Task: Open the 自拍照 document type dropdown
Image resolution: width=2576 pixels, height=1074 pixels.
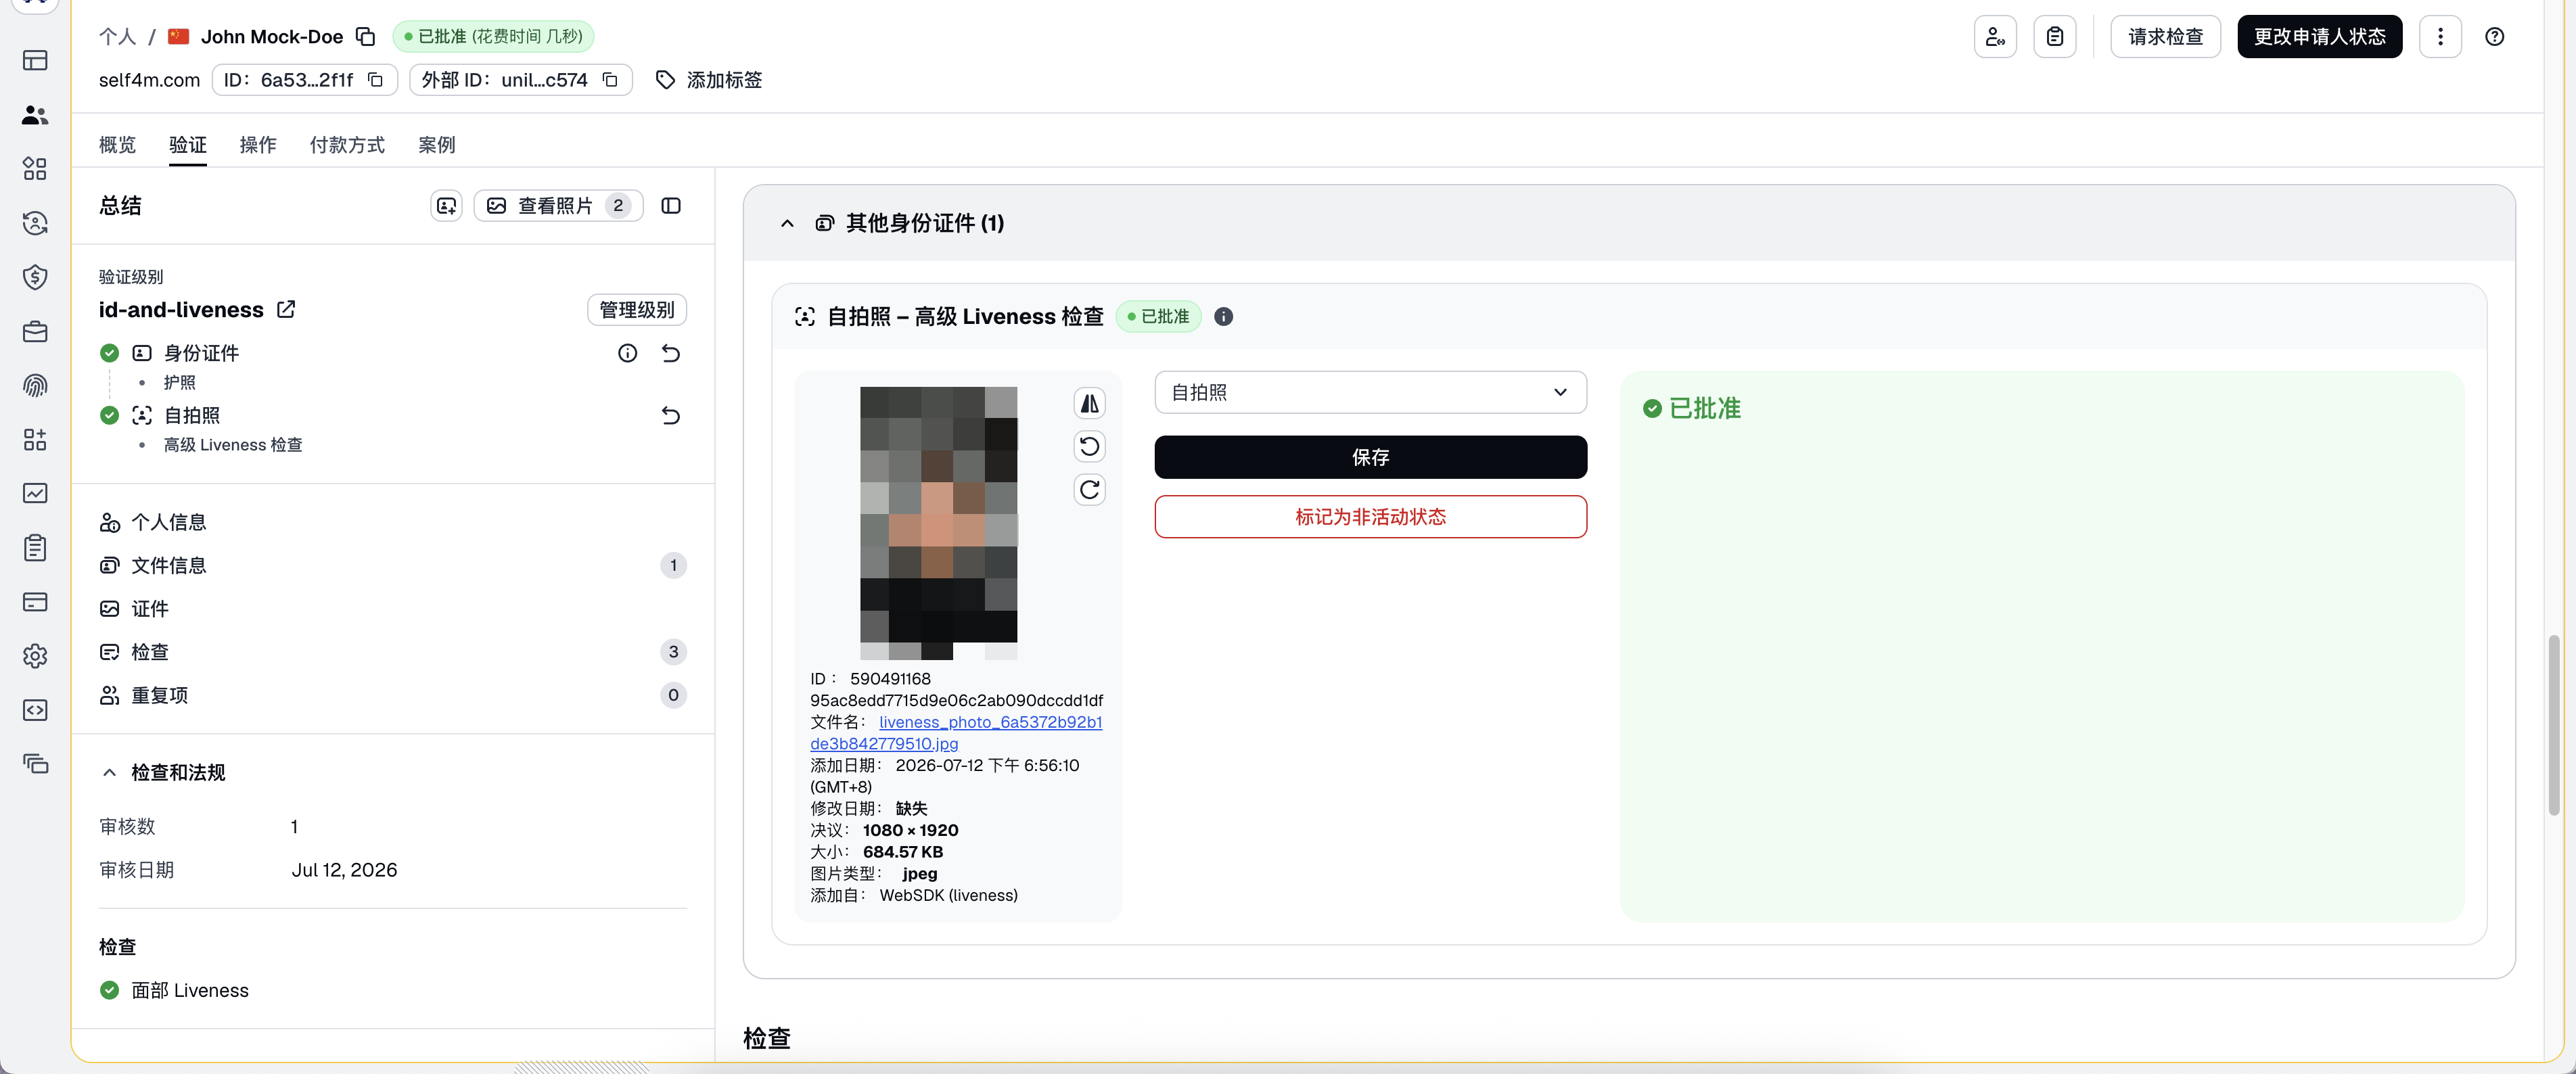Action: [x=1370, y=393]
